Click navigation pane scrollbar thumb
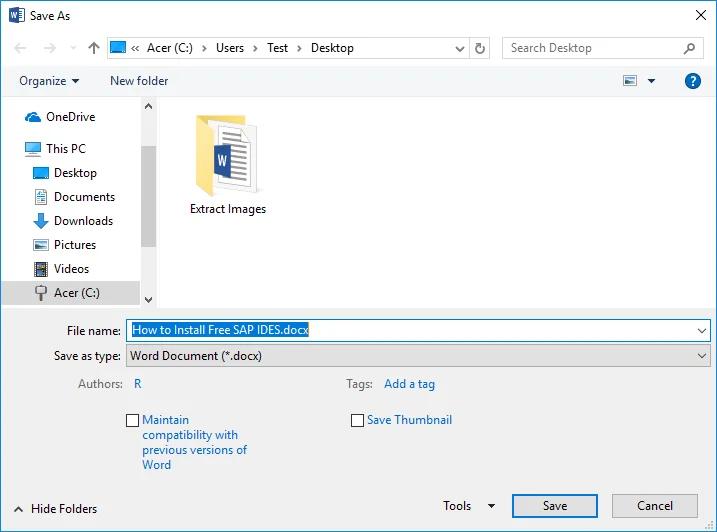The height and width of the screenshot is (532, 717). 148,196
